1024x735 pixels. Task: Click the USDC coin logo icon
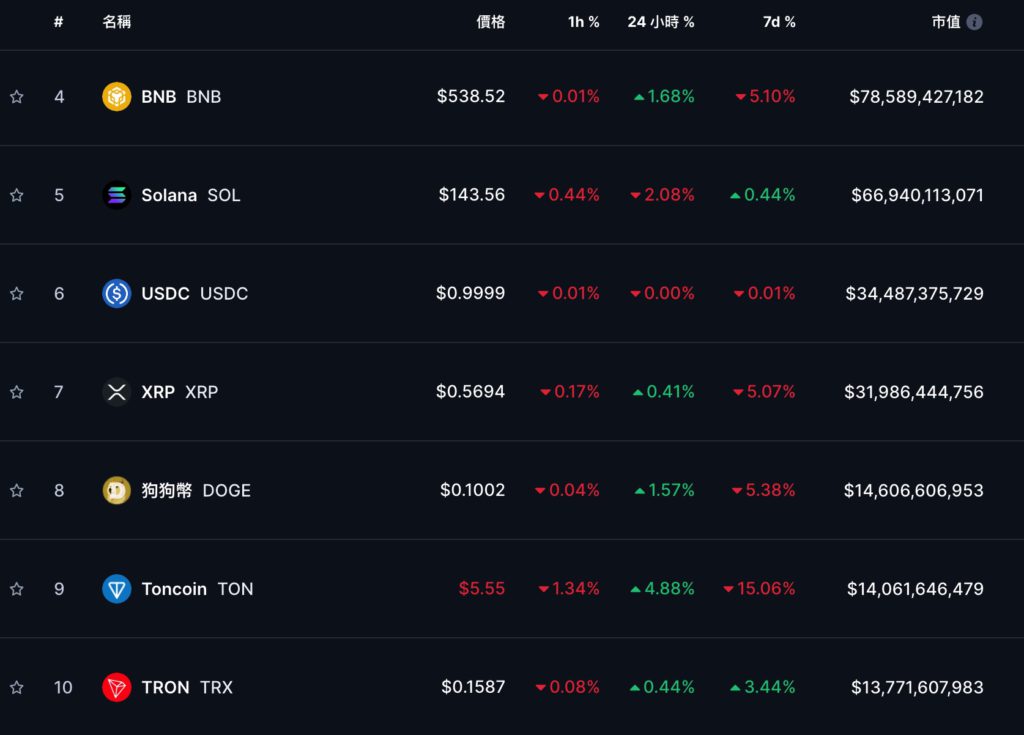(117, 293)
